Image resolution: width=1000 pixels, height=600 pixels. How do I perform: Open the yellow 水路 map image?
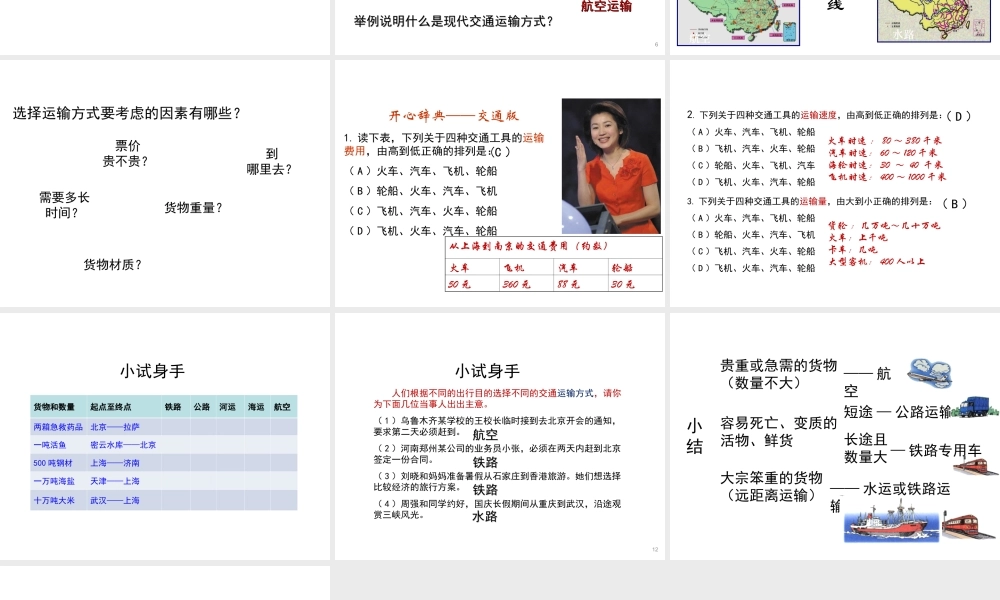[x=934, y=20]
